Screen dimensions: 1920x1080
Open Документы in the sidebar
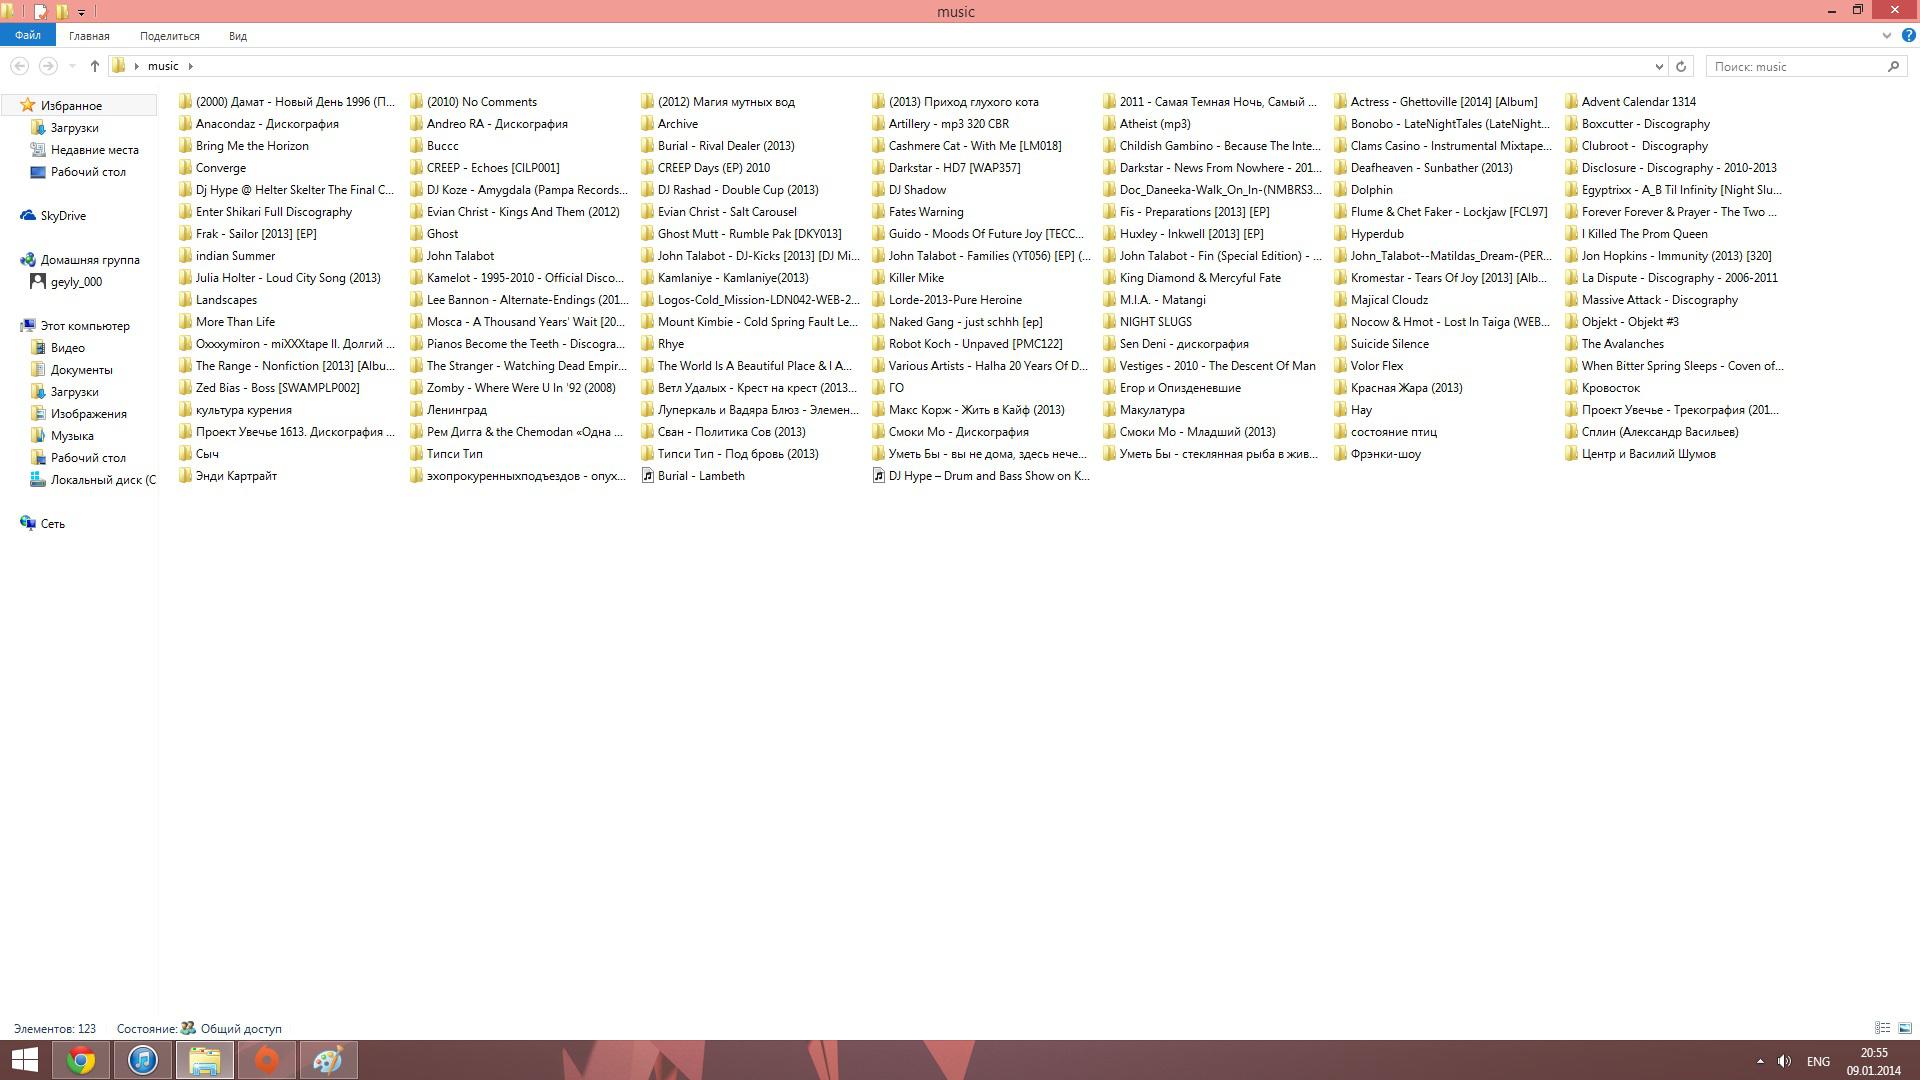(x=71, y=370)
